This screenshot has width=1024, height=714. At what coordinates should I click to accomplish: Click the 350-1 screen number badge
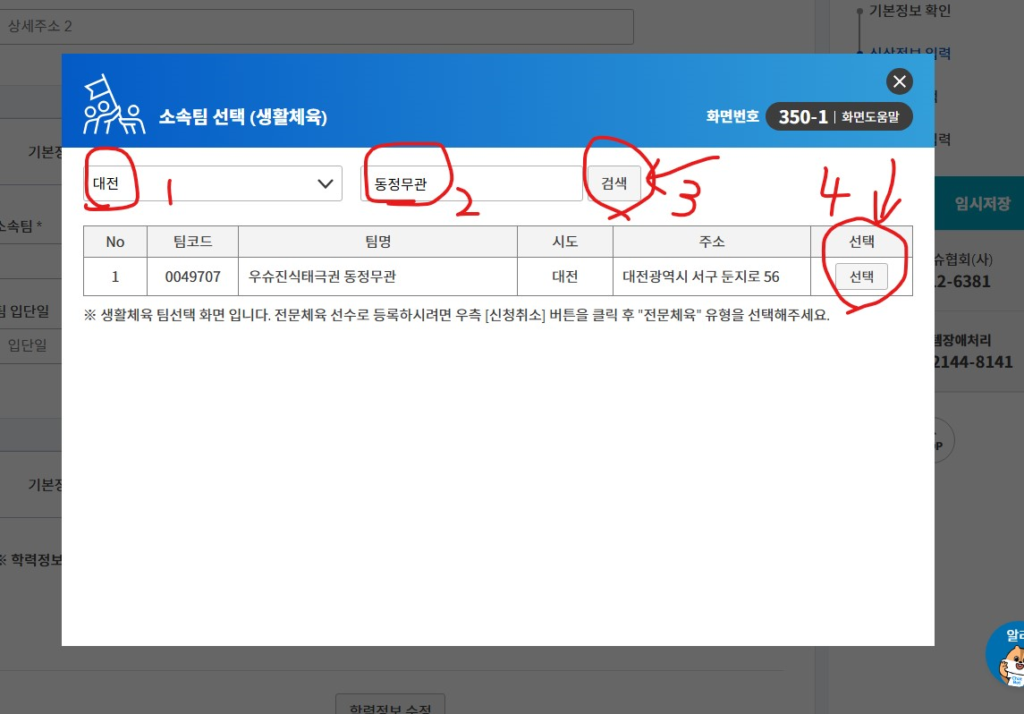click(x=802, y=117)
